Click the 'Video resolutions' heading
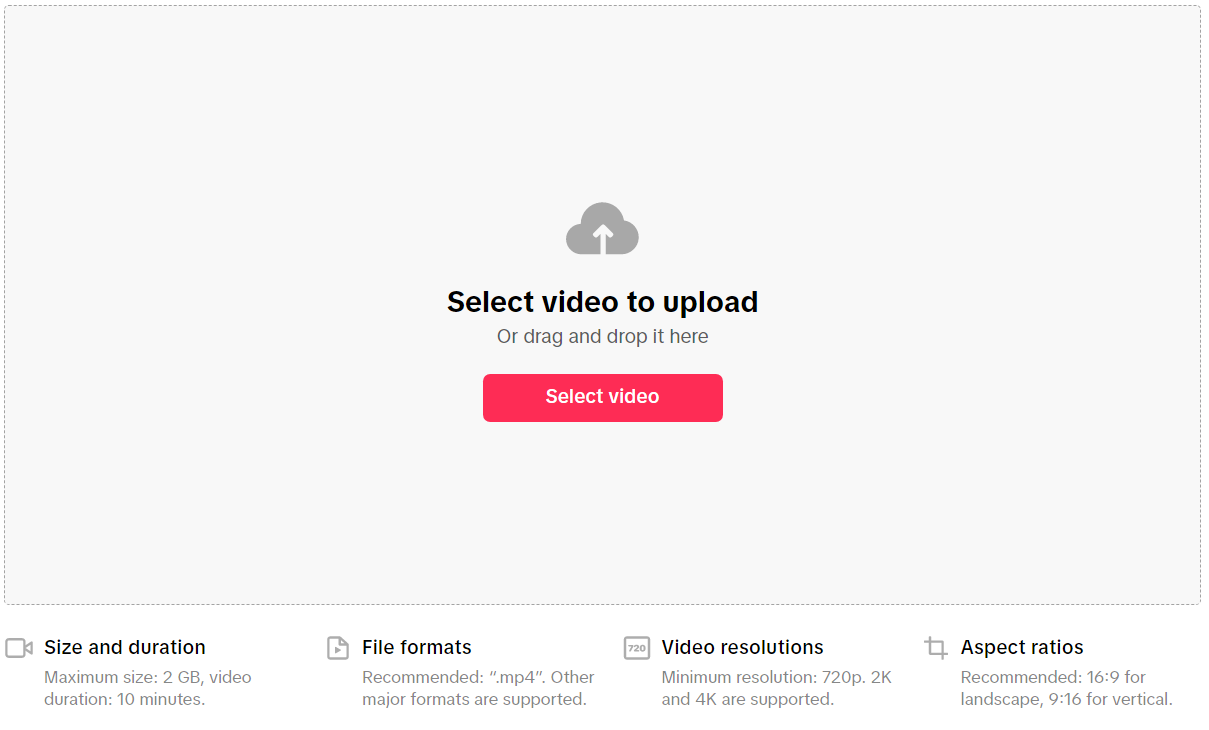This screenshot has width=1209, height=730. point(743,647)
